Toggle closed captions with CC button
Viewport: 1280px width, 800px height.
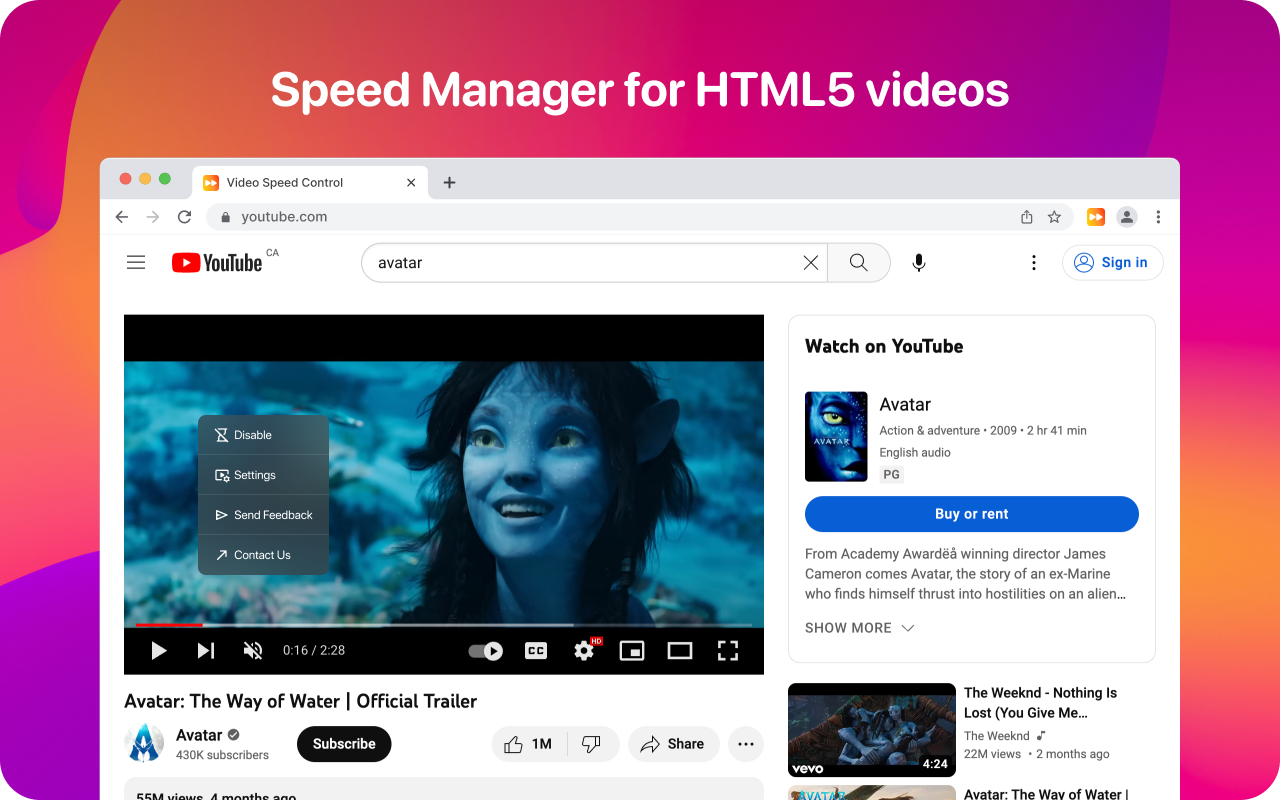pyautogui.click(x=537, y=651)
